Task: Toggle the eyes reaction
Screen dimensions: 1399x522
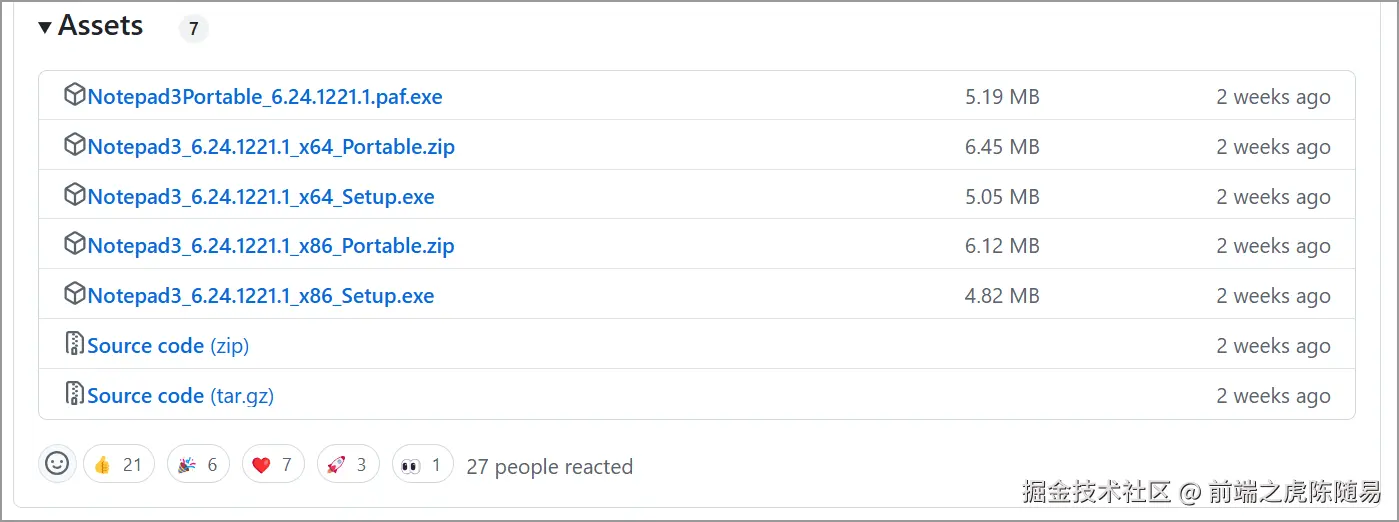Action: tap(422, 464)
